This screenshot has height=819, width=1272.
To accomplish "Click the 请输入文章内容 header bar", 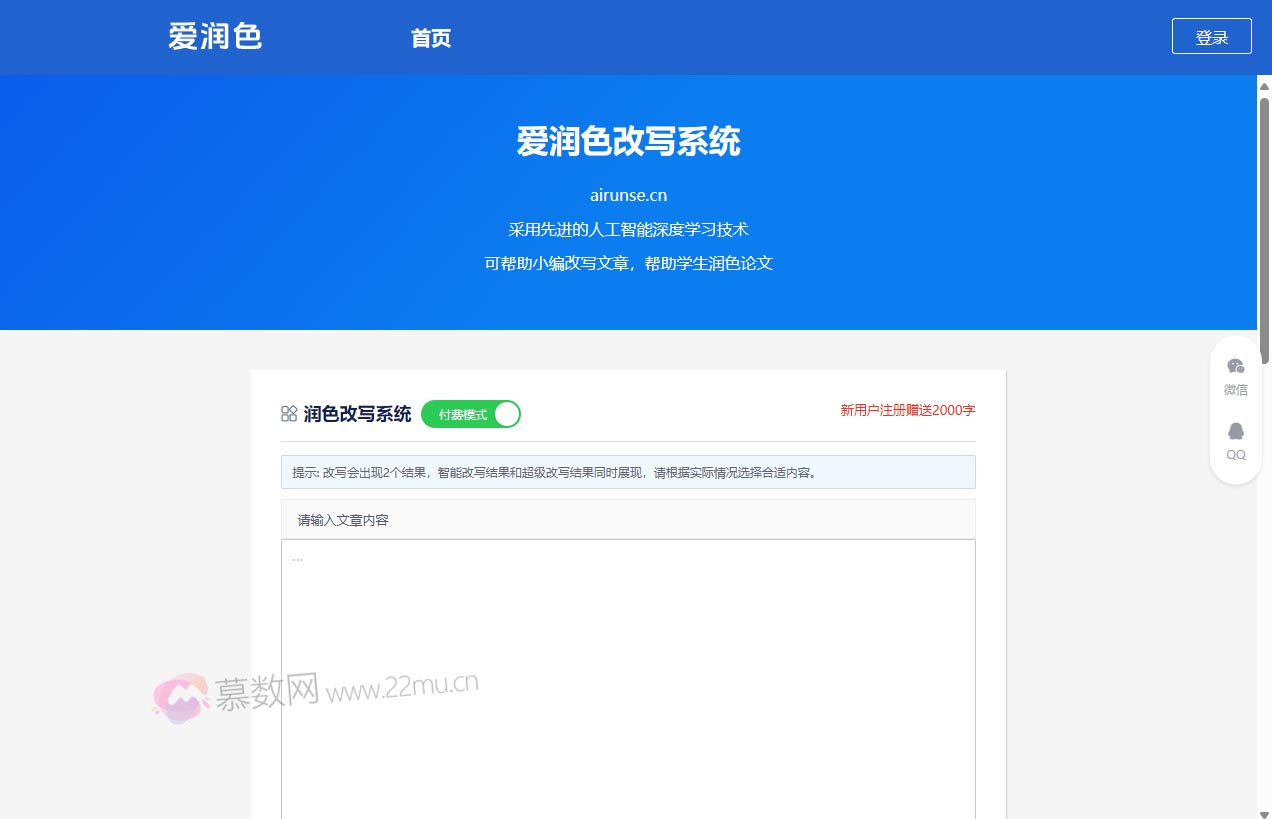I will click(x=628, y=519).
